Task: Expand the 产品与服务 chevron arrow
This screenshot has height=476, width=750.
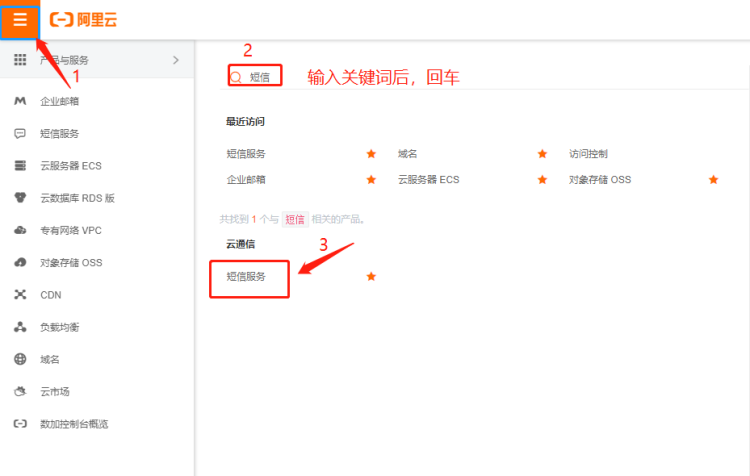Action: point(176,60)
